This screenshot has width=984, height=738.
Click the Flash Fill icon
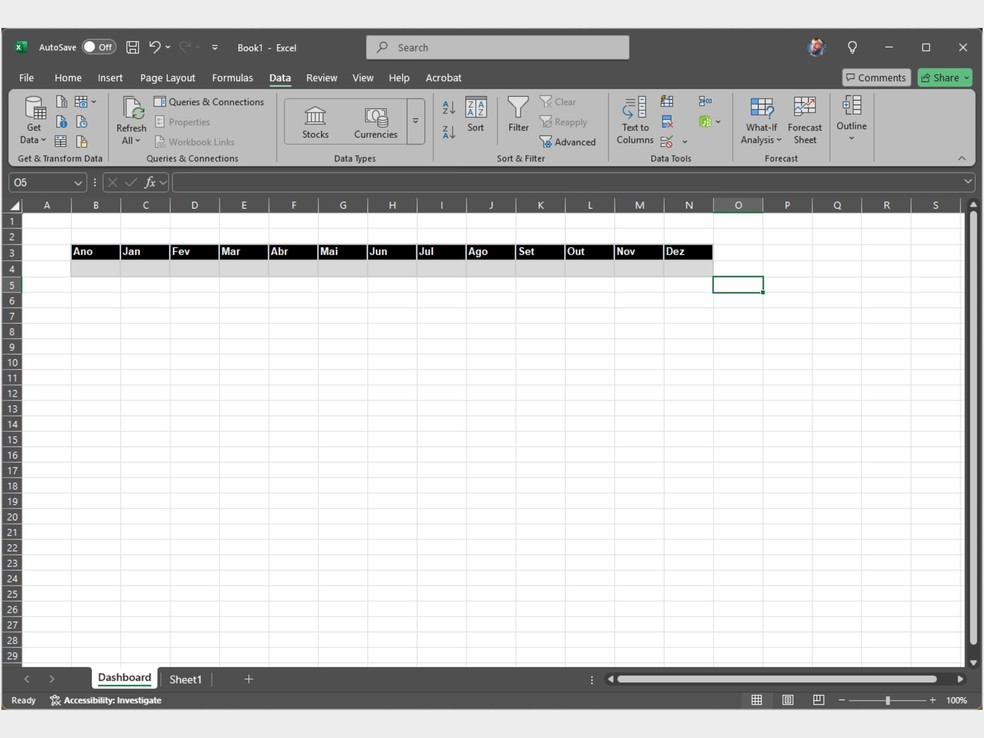[x=667, y=102]
